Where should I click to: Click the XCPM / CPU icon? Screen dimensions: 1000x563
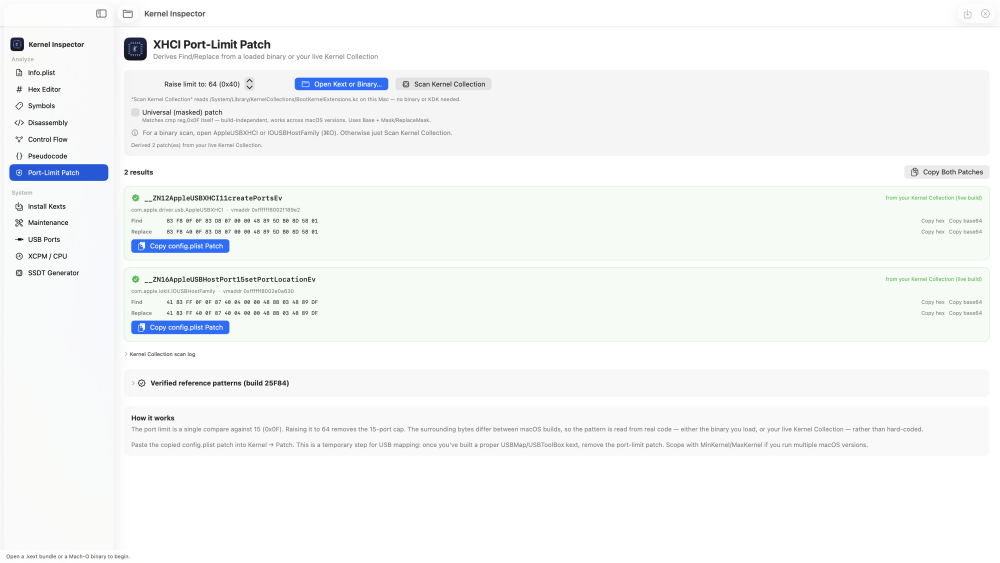19,256
